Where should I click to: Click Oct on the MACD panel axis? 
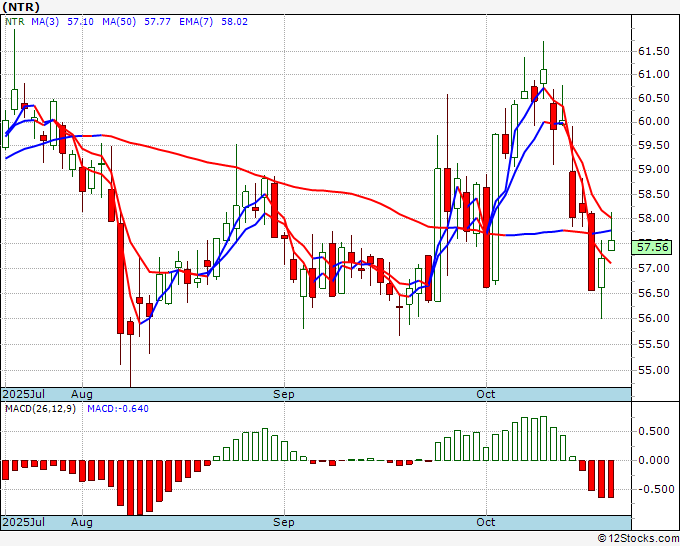point(485,522)
